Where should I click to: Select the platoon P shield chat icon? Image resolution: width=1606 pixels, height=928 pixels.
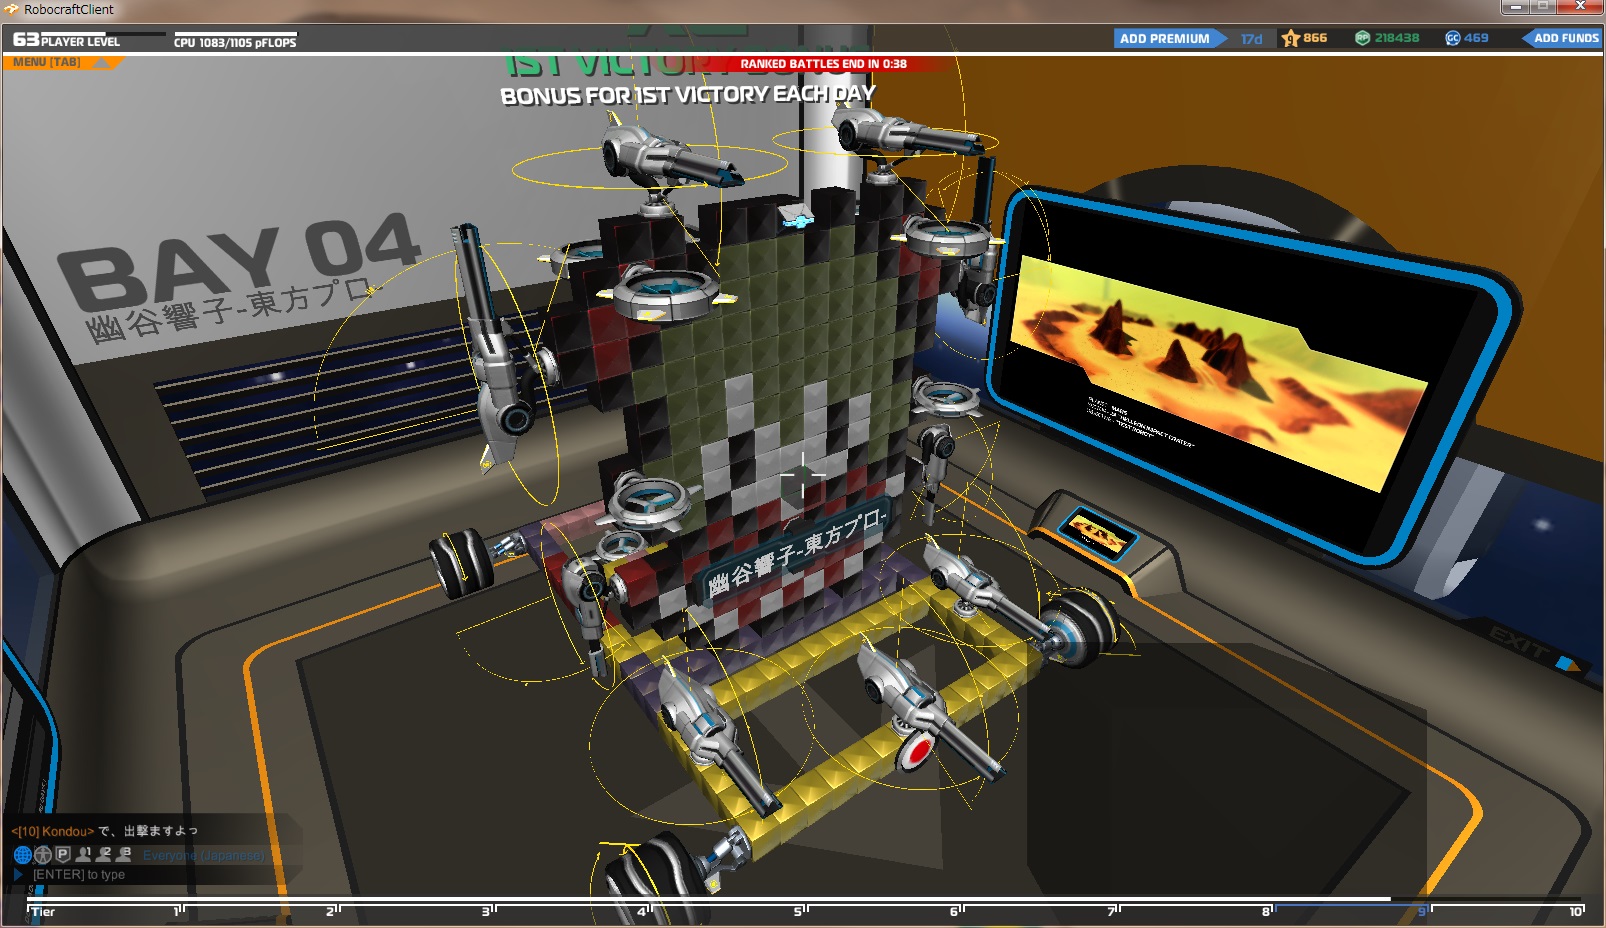63,854
